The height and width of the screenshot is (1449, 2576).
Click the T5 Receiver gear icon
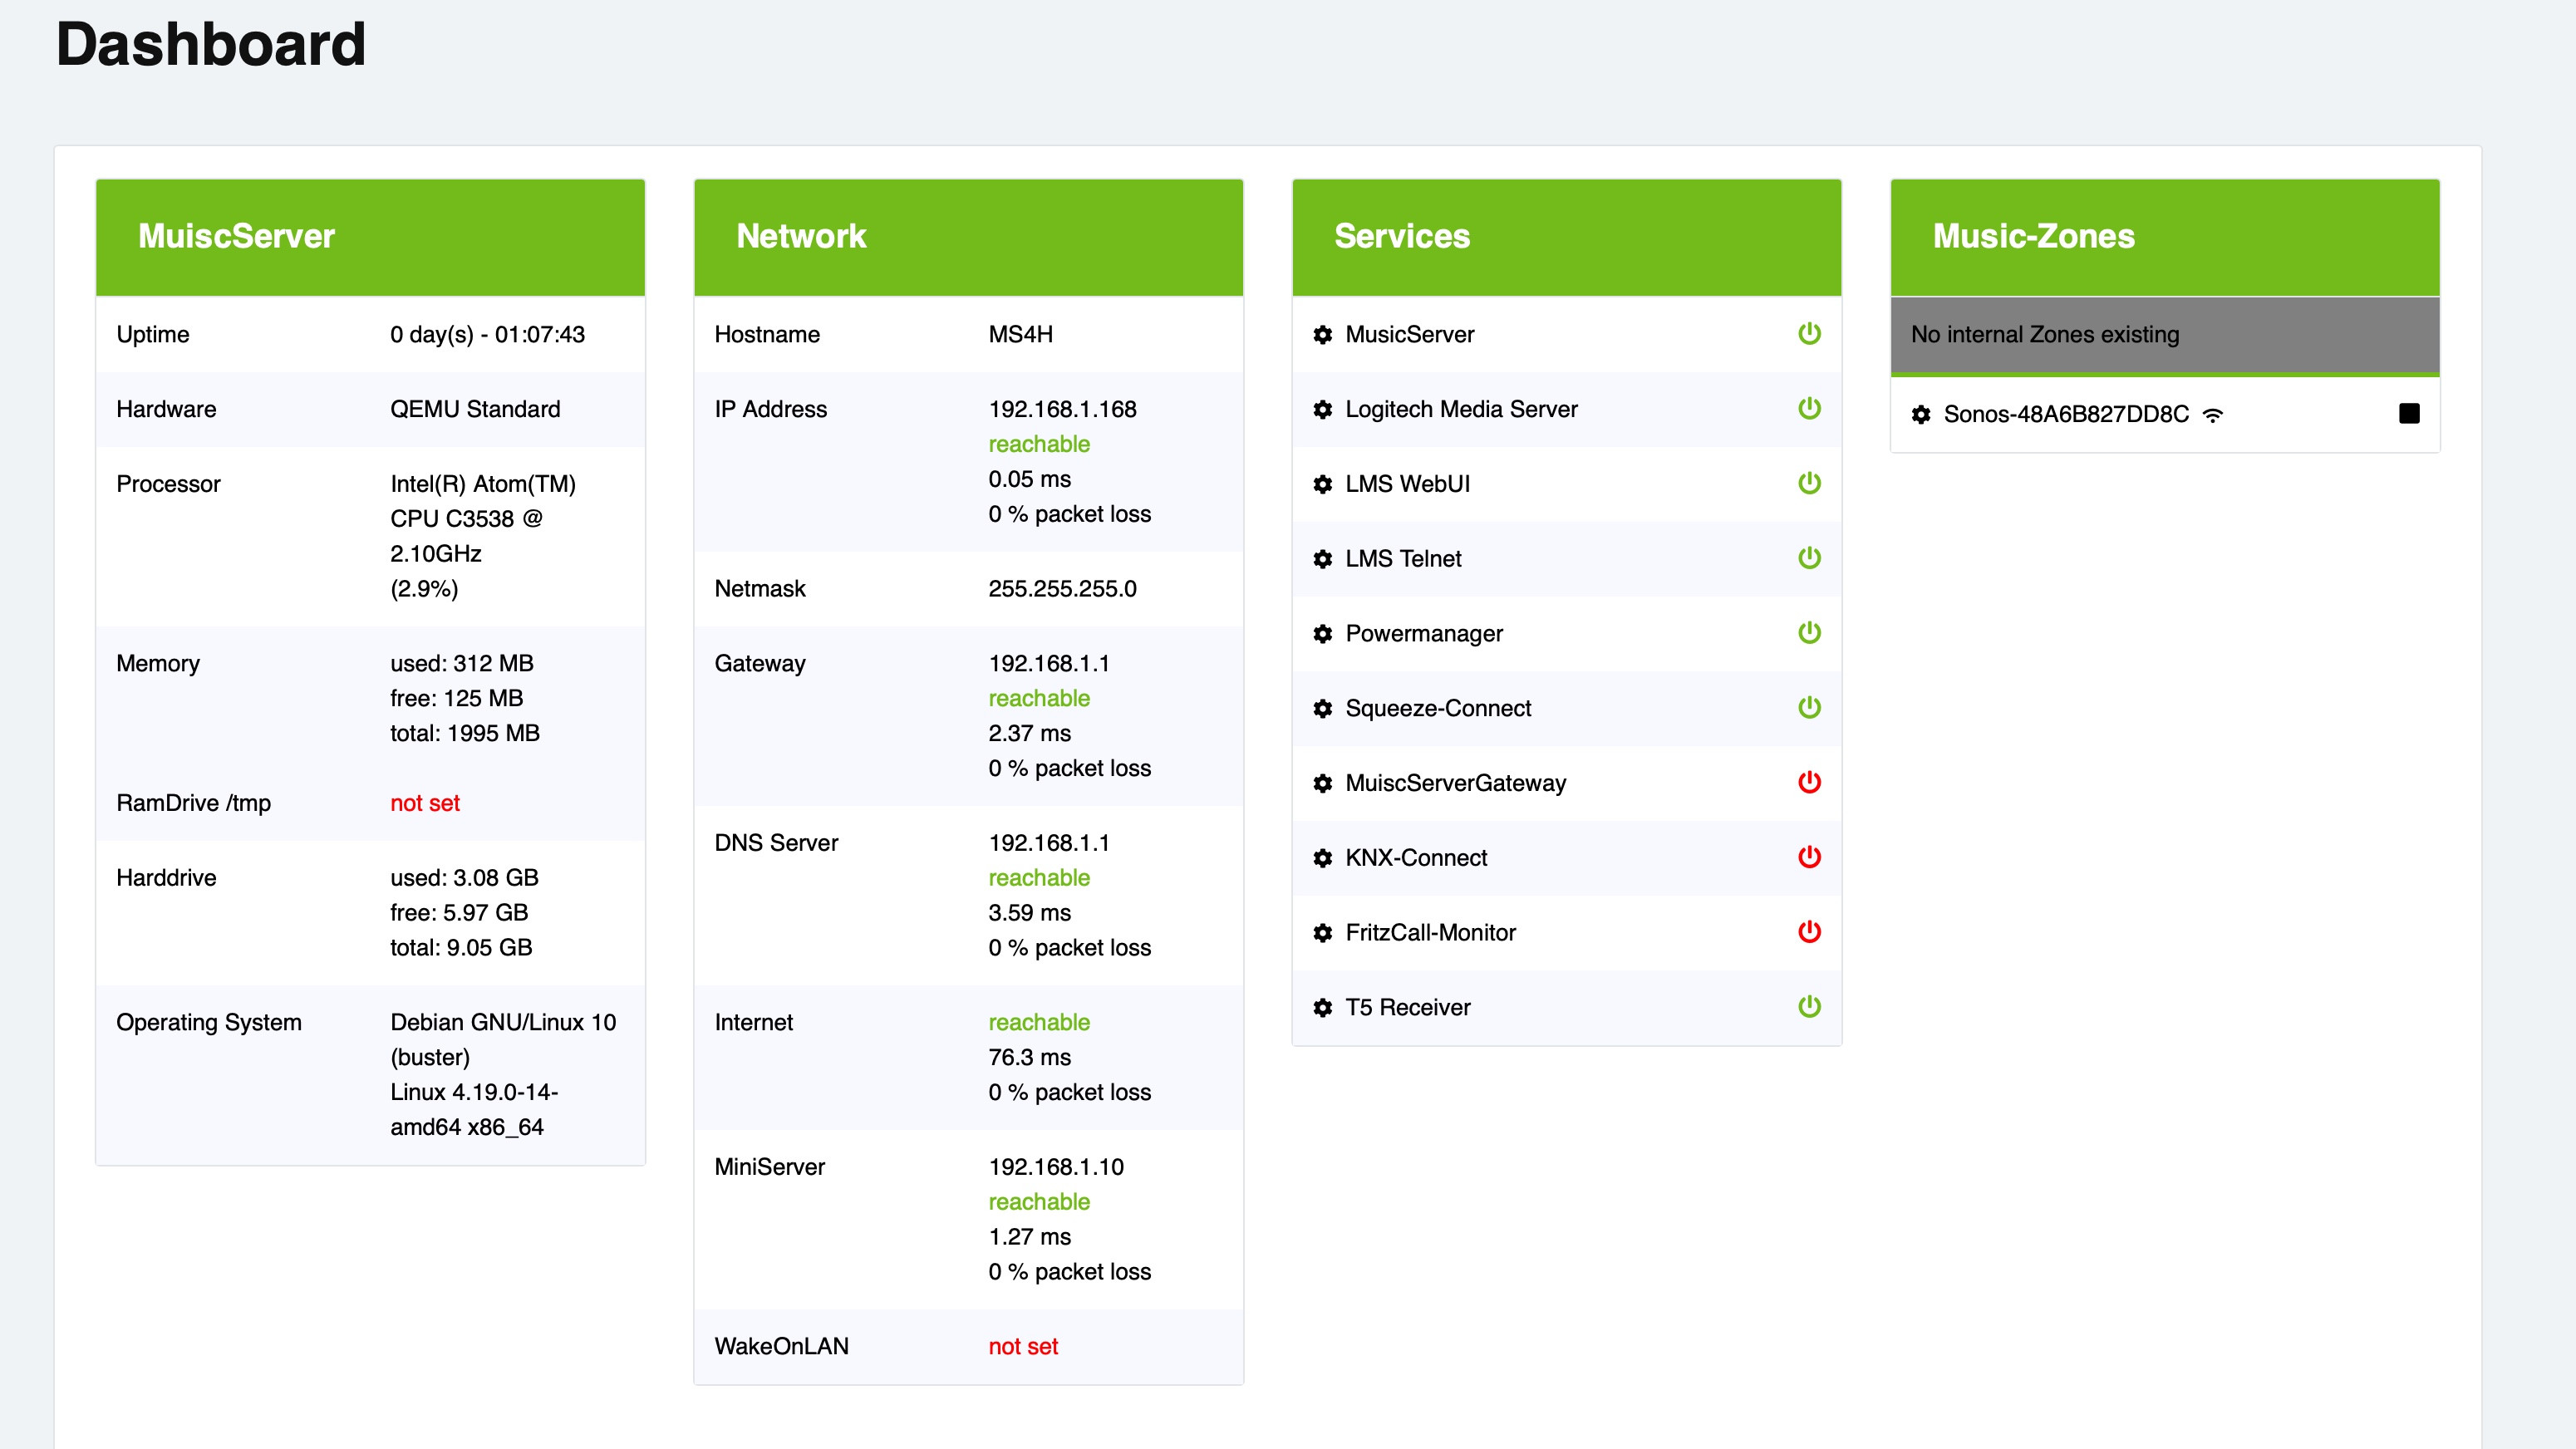[x=1322, y=1008]
